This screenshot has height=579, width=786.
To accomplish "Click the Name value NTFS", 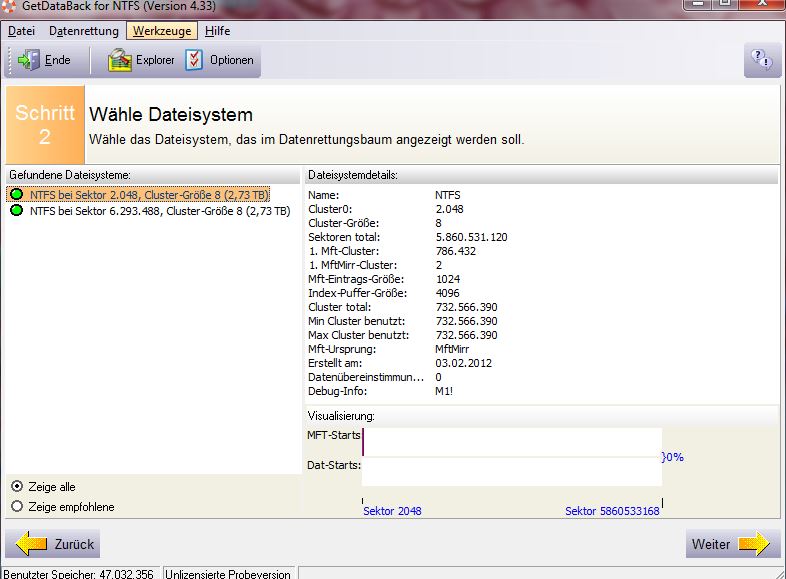I will click(448, 195).
